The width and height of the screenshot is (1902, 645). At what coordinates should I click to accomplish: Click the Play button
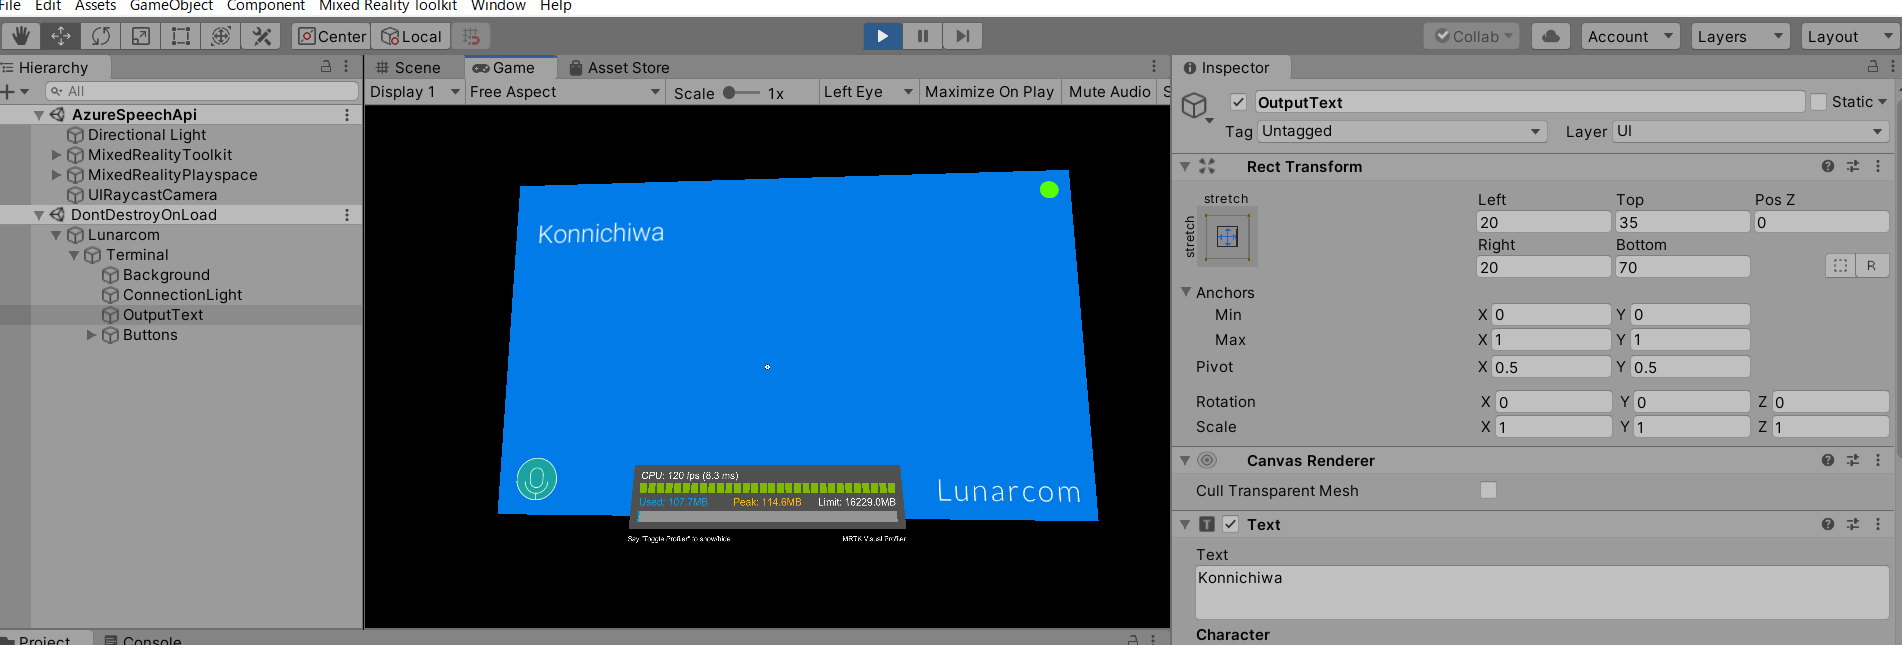pos(882,36)
